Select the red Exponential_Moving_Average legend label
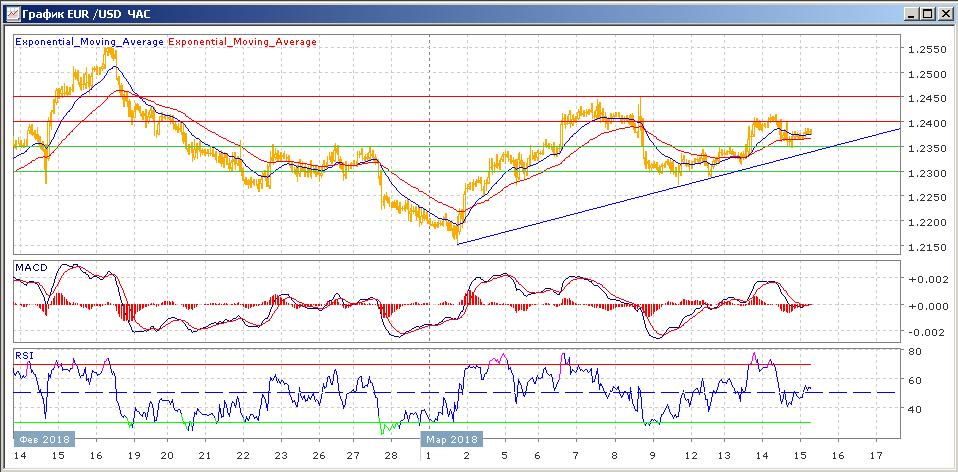The height and width of the screenshot is (472, 958). click(243, 42)
